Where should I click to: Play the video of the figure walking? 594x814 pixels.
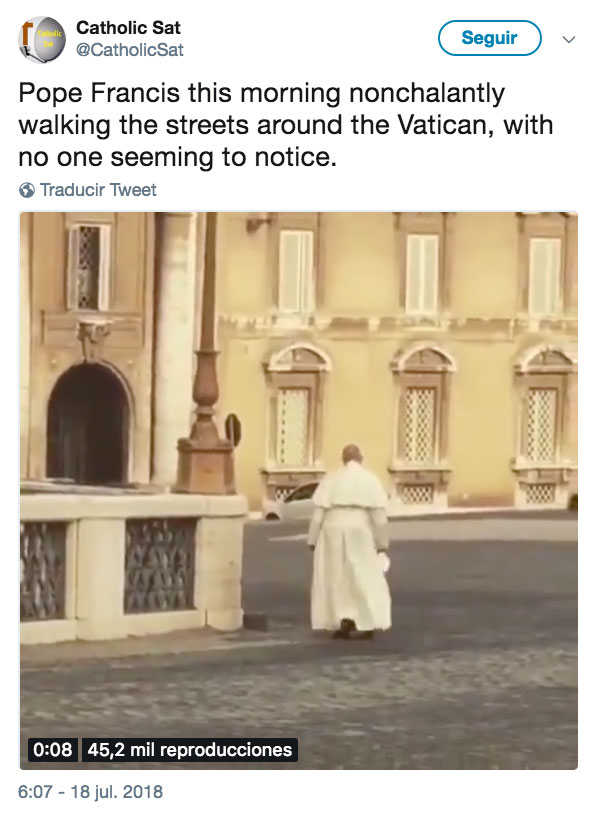point(299,491)
